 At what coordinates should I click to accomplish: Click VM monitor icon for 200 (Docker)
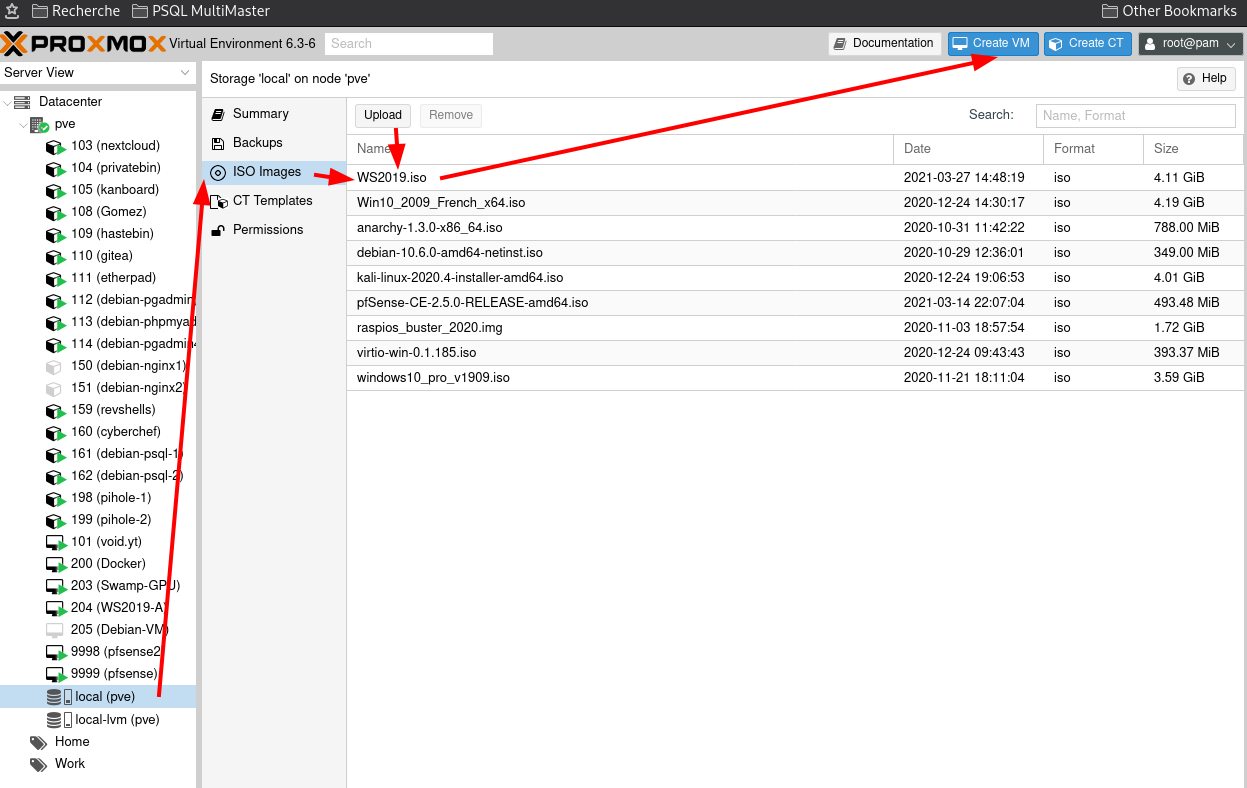[x=56, y=564]
